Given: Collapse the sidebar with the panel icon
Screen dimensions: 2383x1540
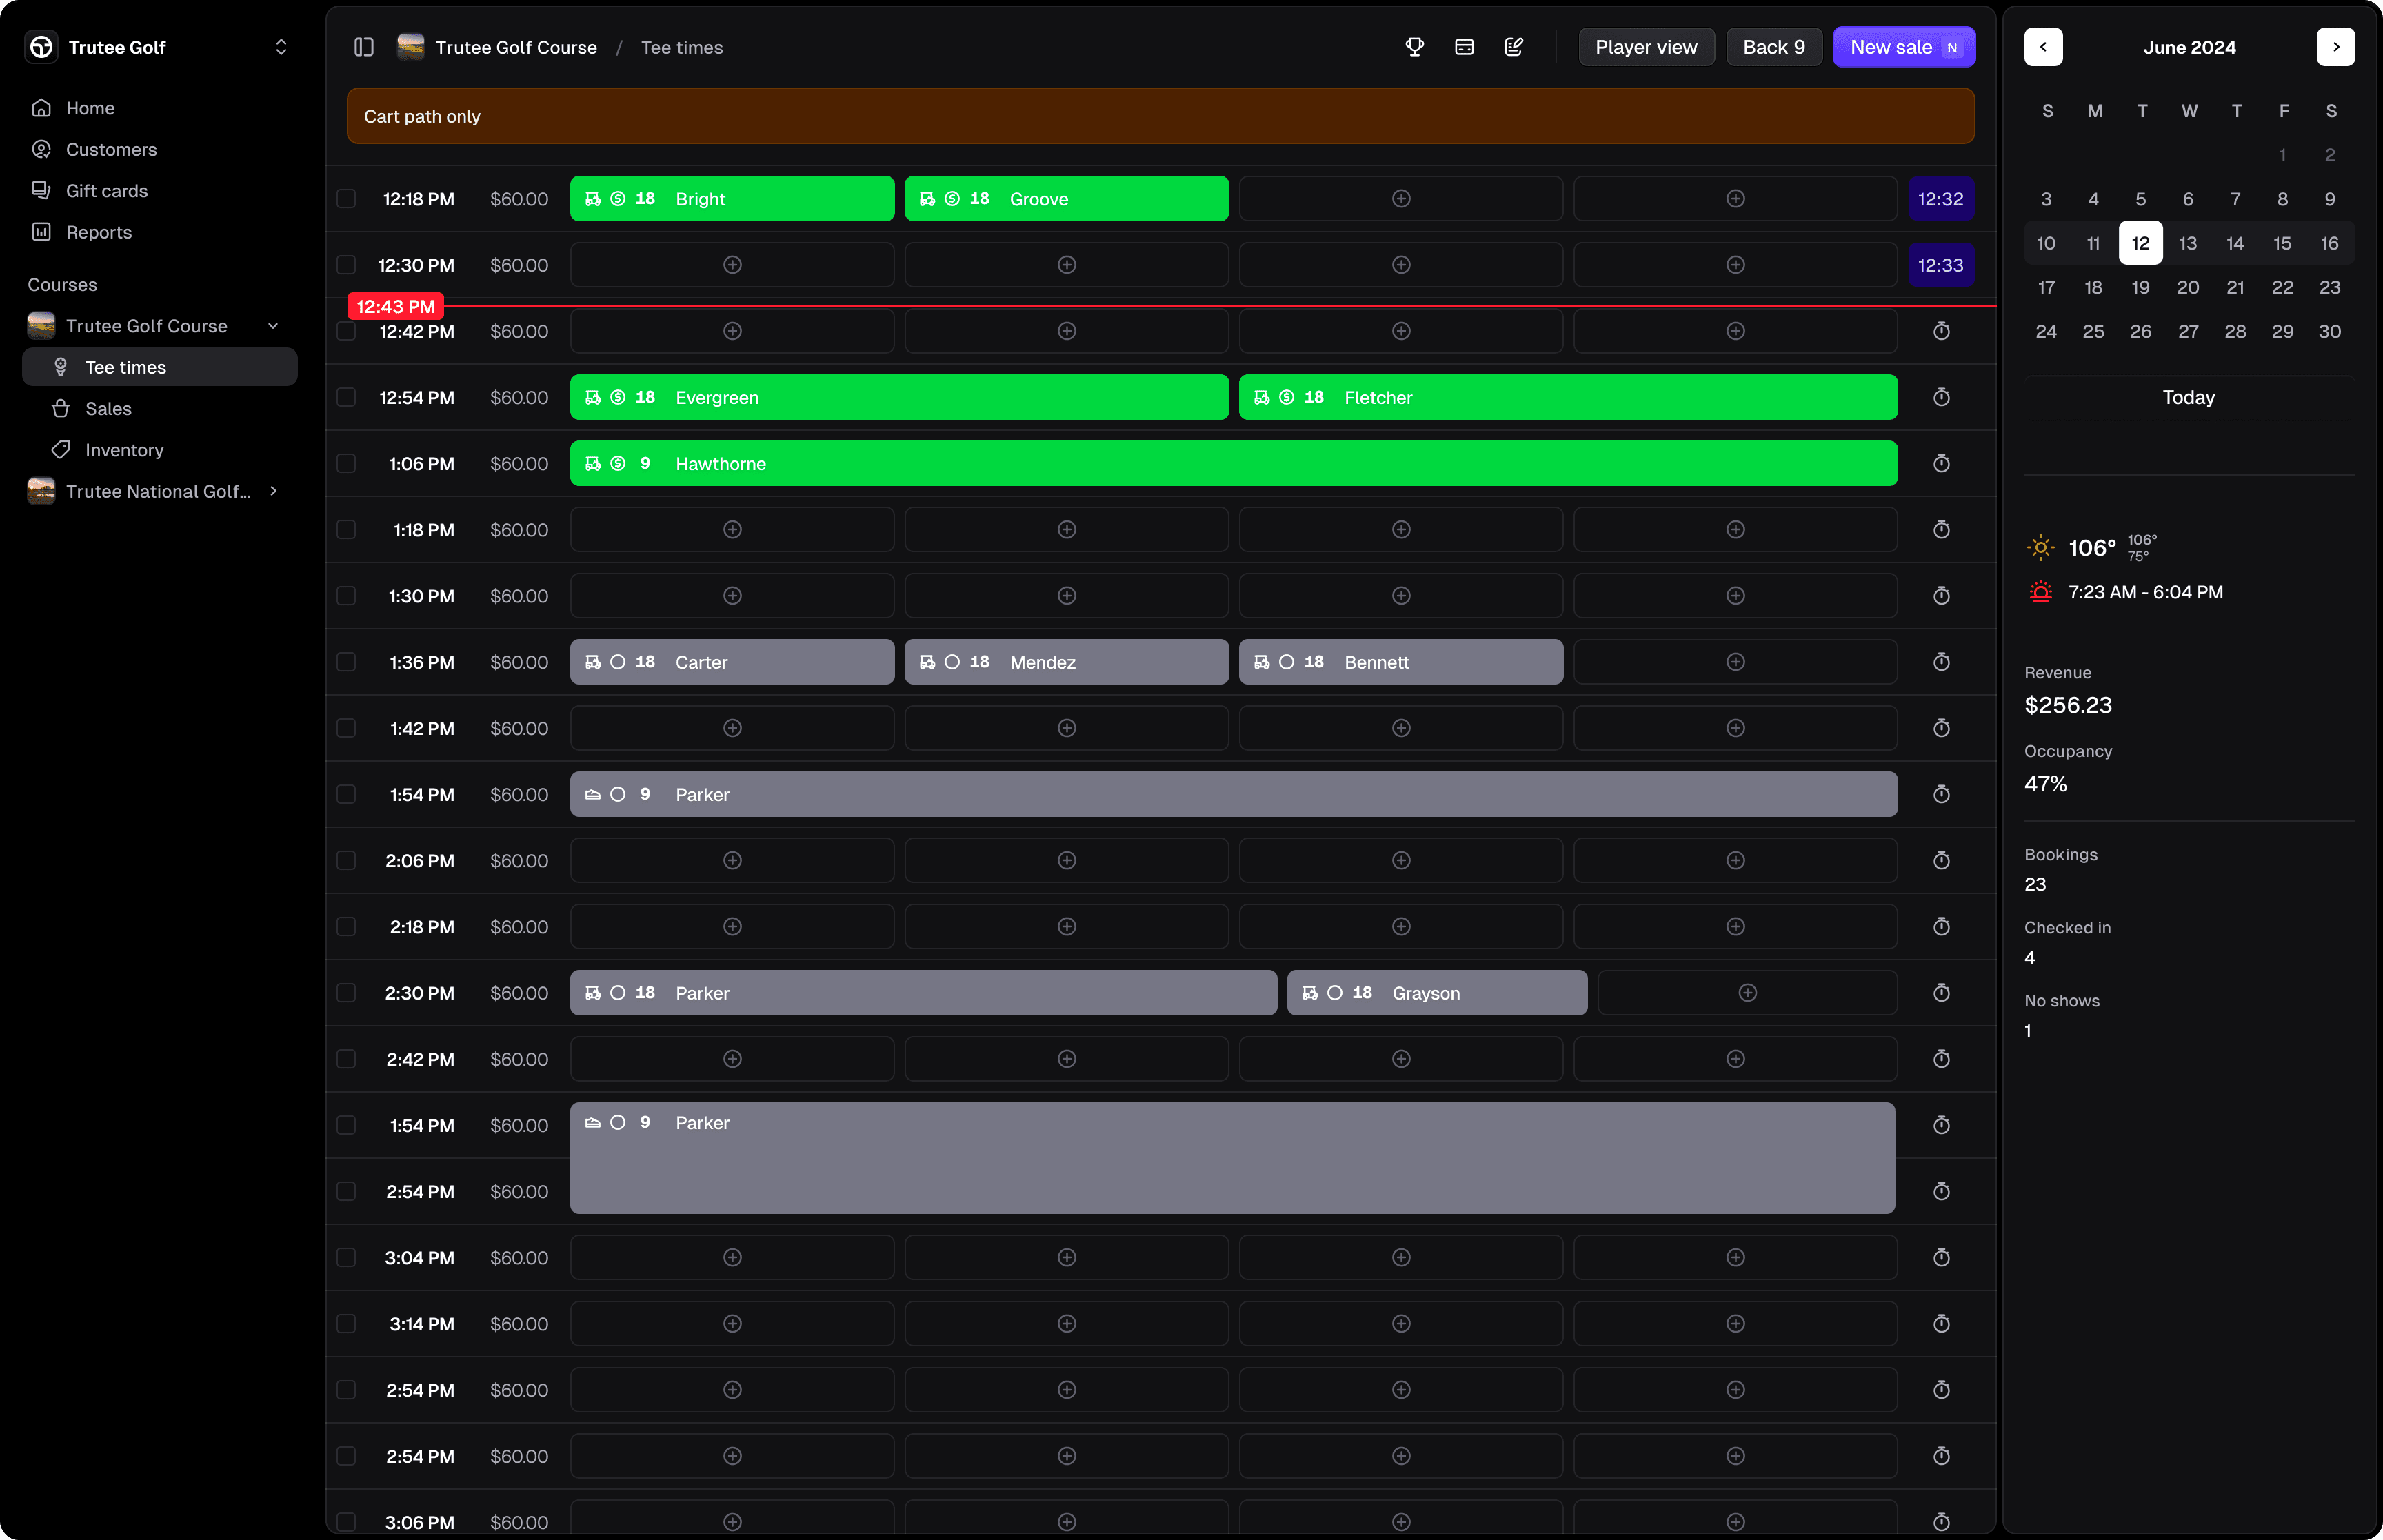Looking at the screenshot, I should pos(363,47).
